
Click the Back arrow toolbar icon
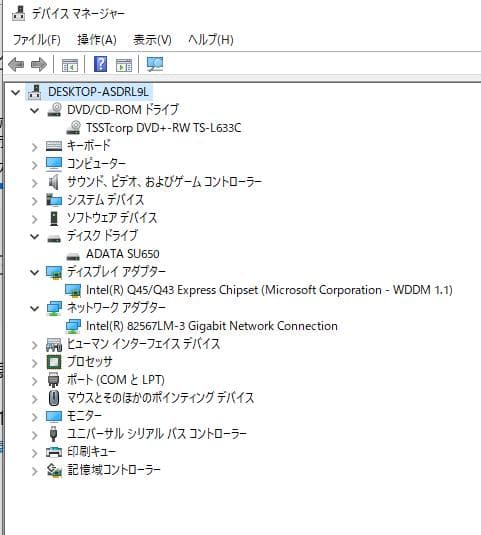(x=16, y=64)
